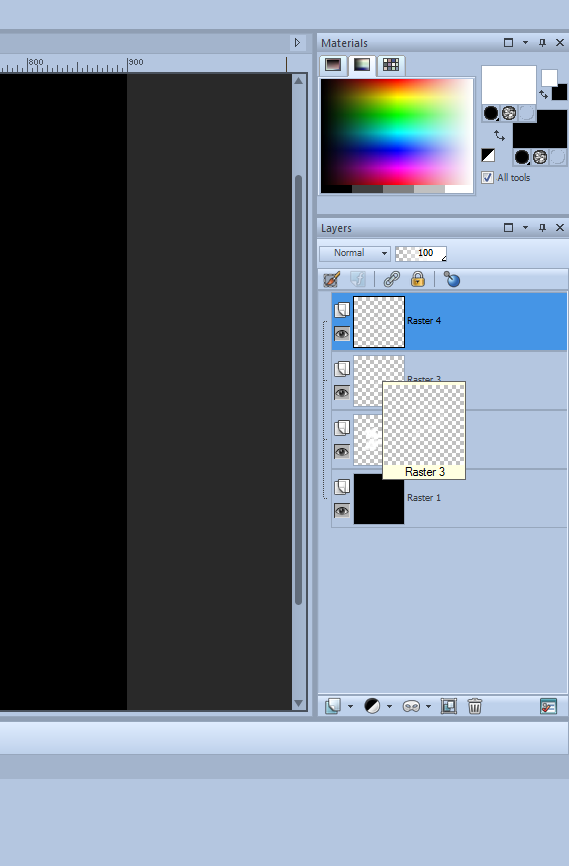Open the foreground Style button
The height and width of the screenshot is (866, 569).
[491, 113]
